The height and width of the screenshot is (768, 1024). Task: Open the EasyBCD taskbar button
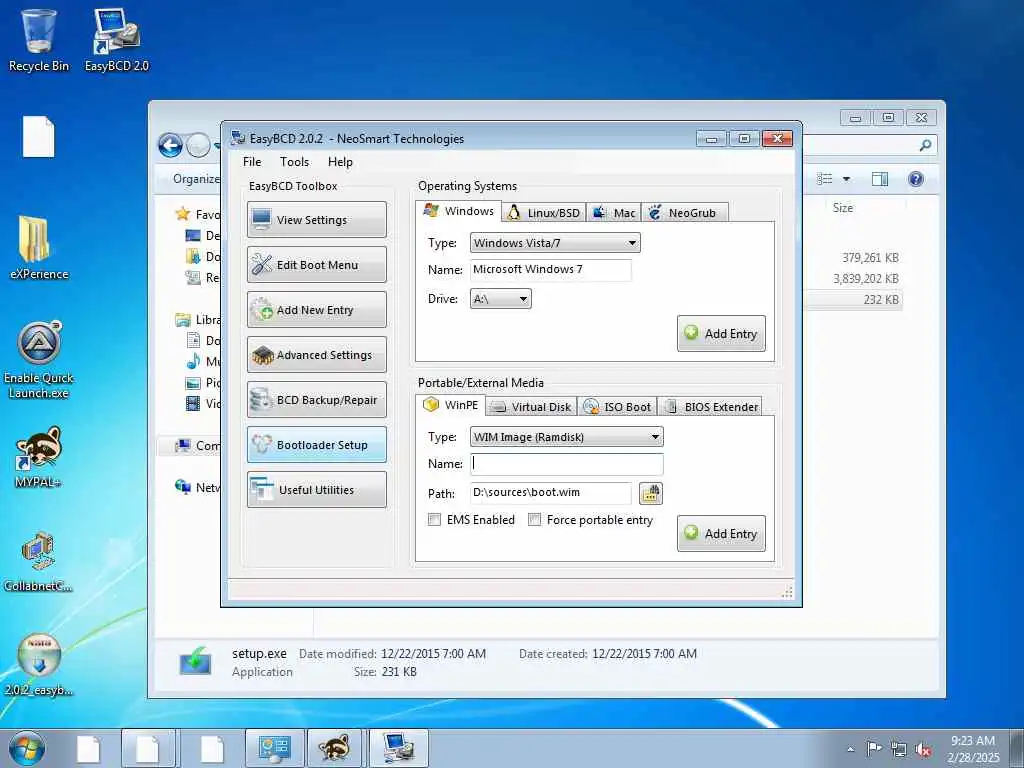pos(398,748)
